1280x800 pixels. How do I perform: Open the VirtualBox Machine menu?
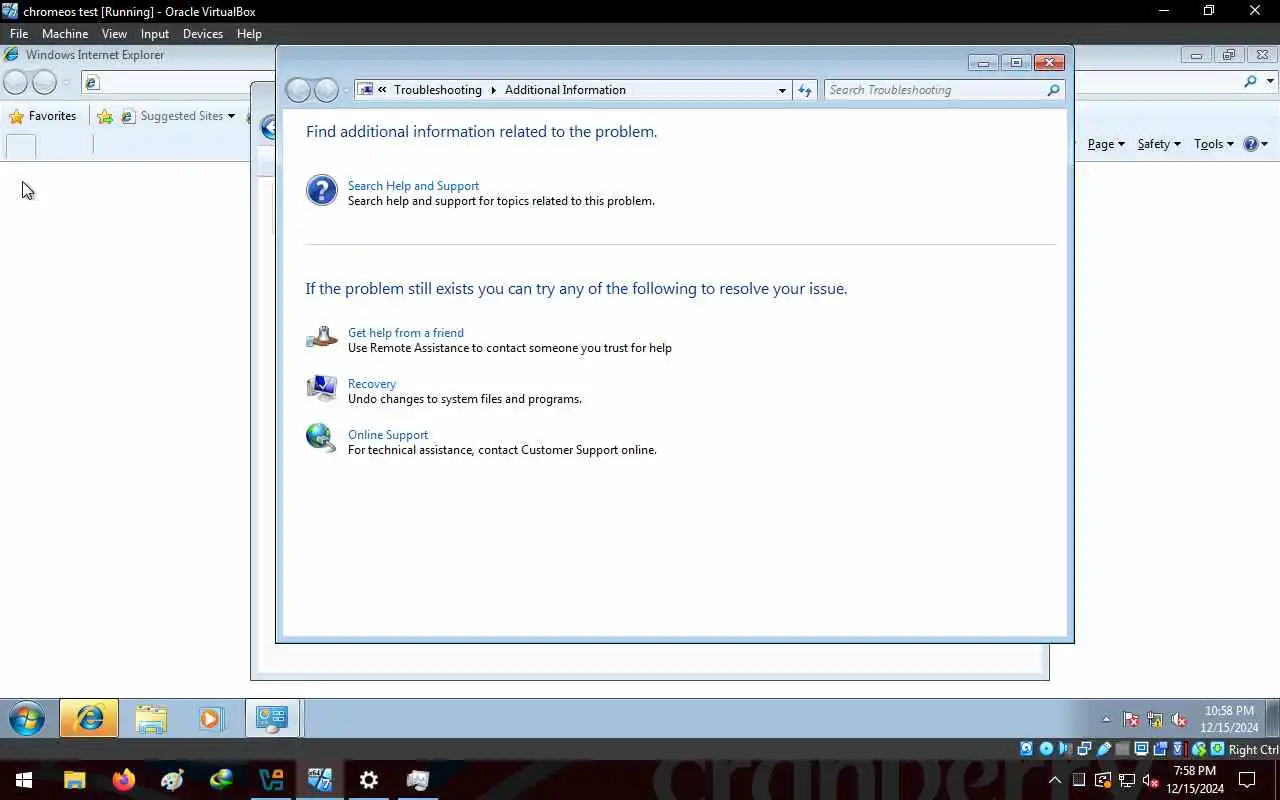pos(65,33)
